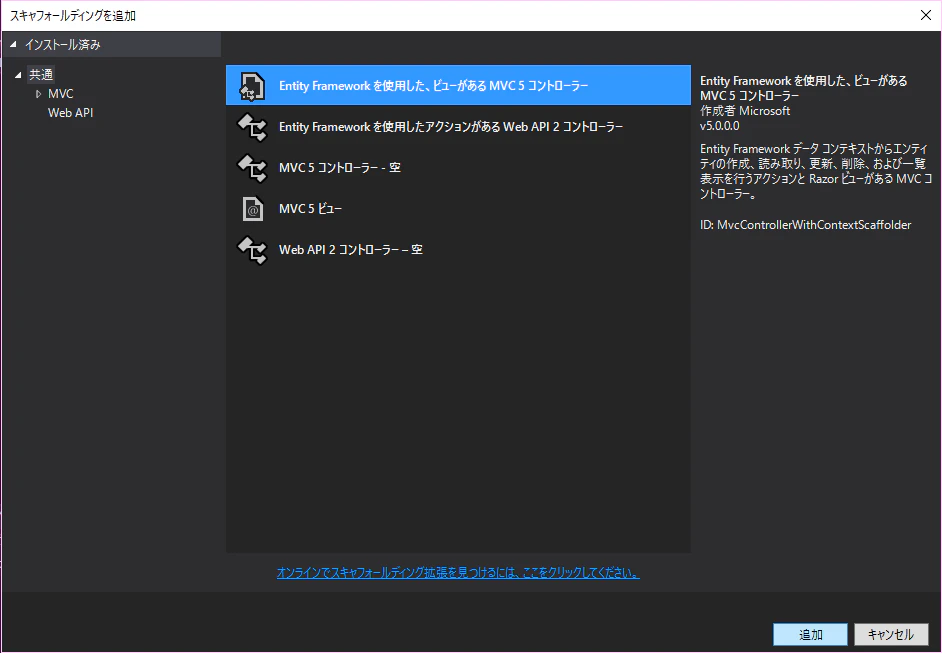Screen dimensions: 942x653
Task: Open the online scaffolding extensions link
Action: tap(458, 573)
